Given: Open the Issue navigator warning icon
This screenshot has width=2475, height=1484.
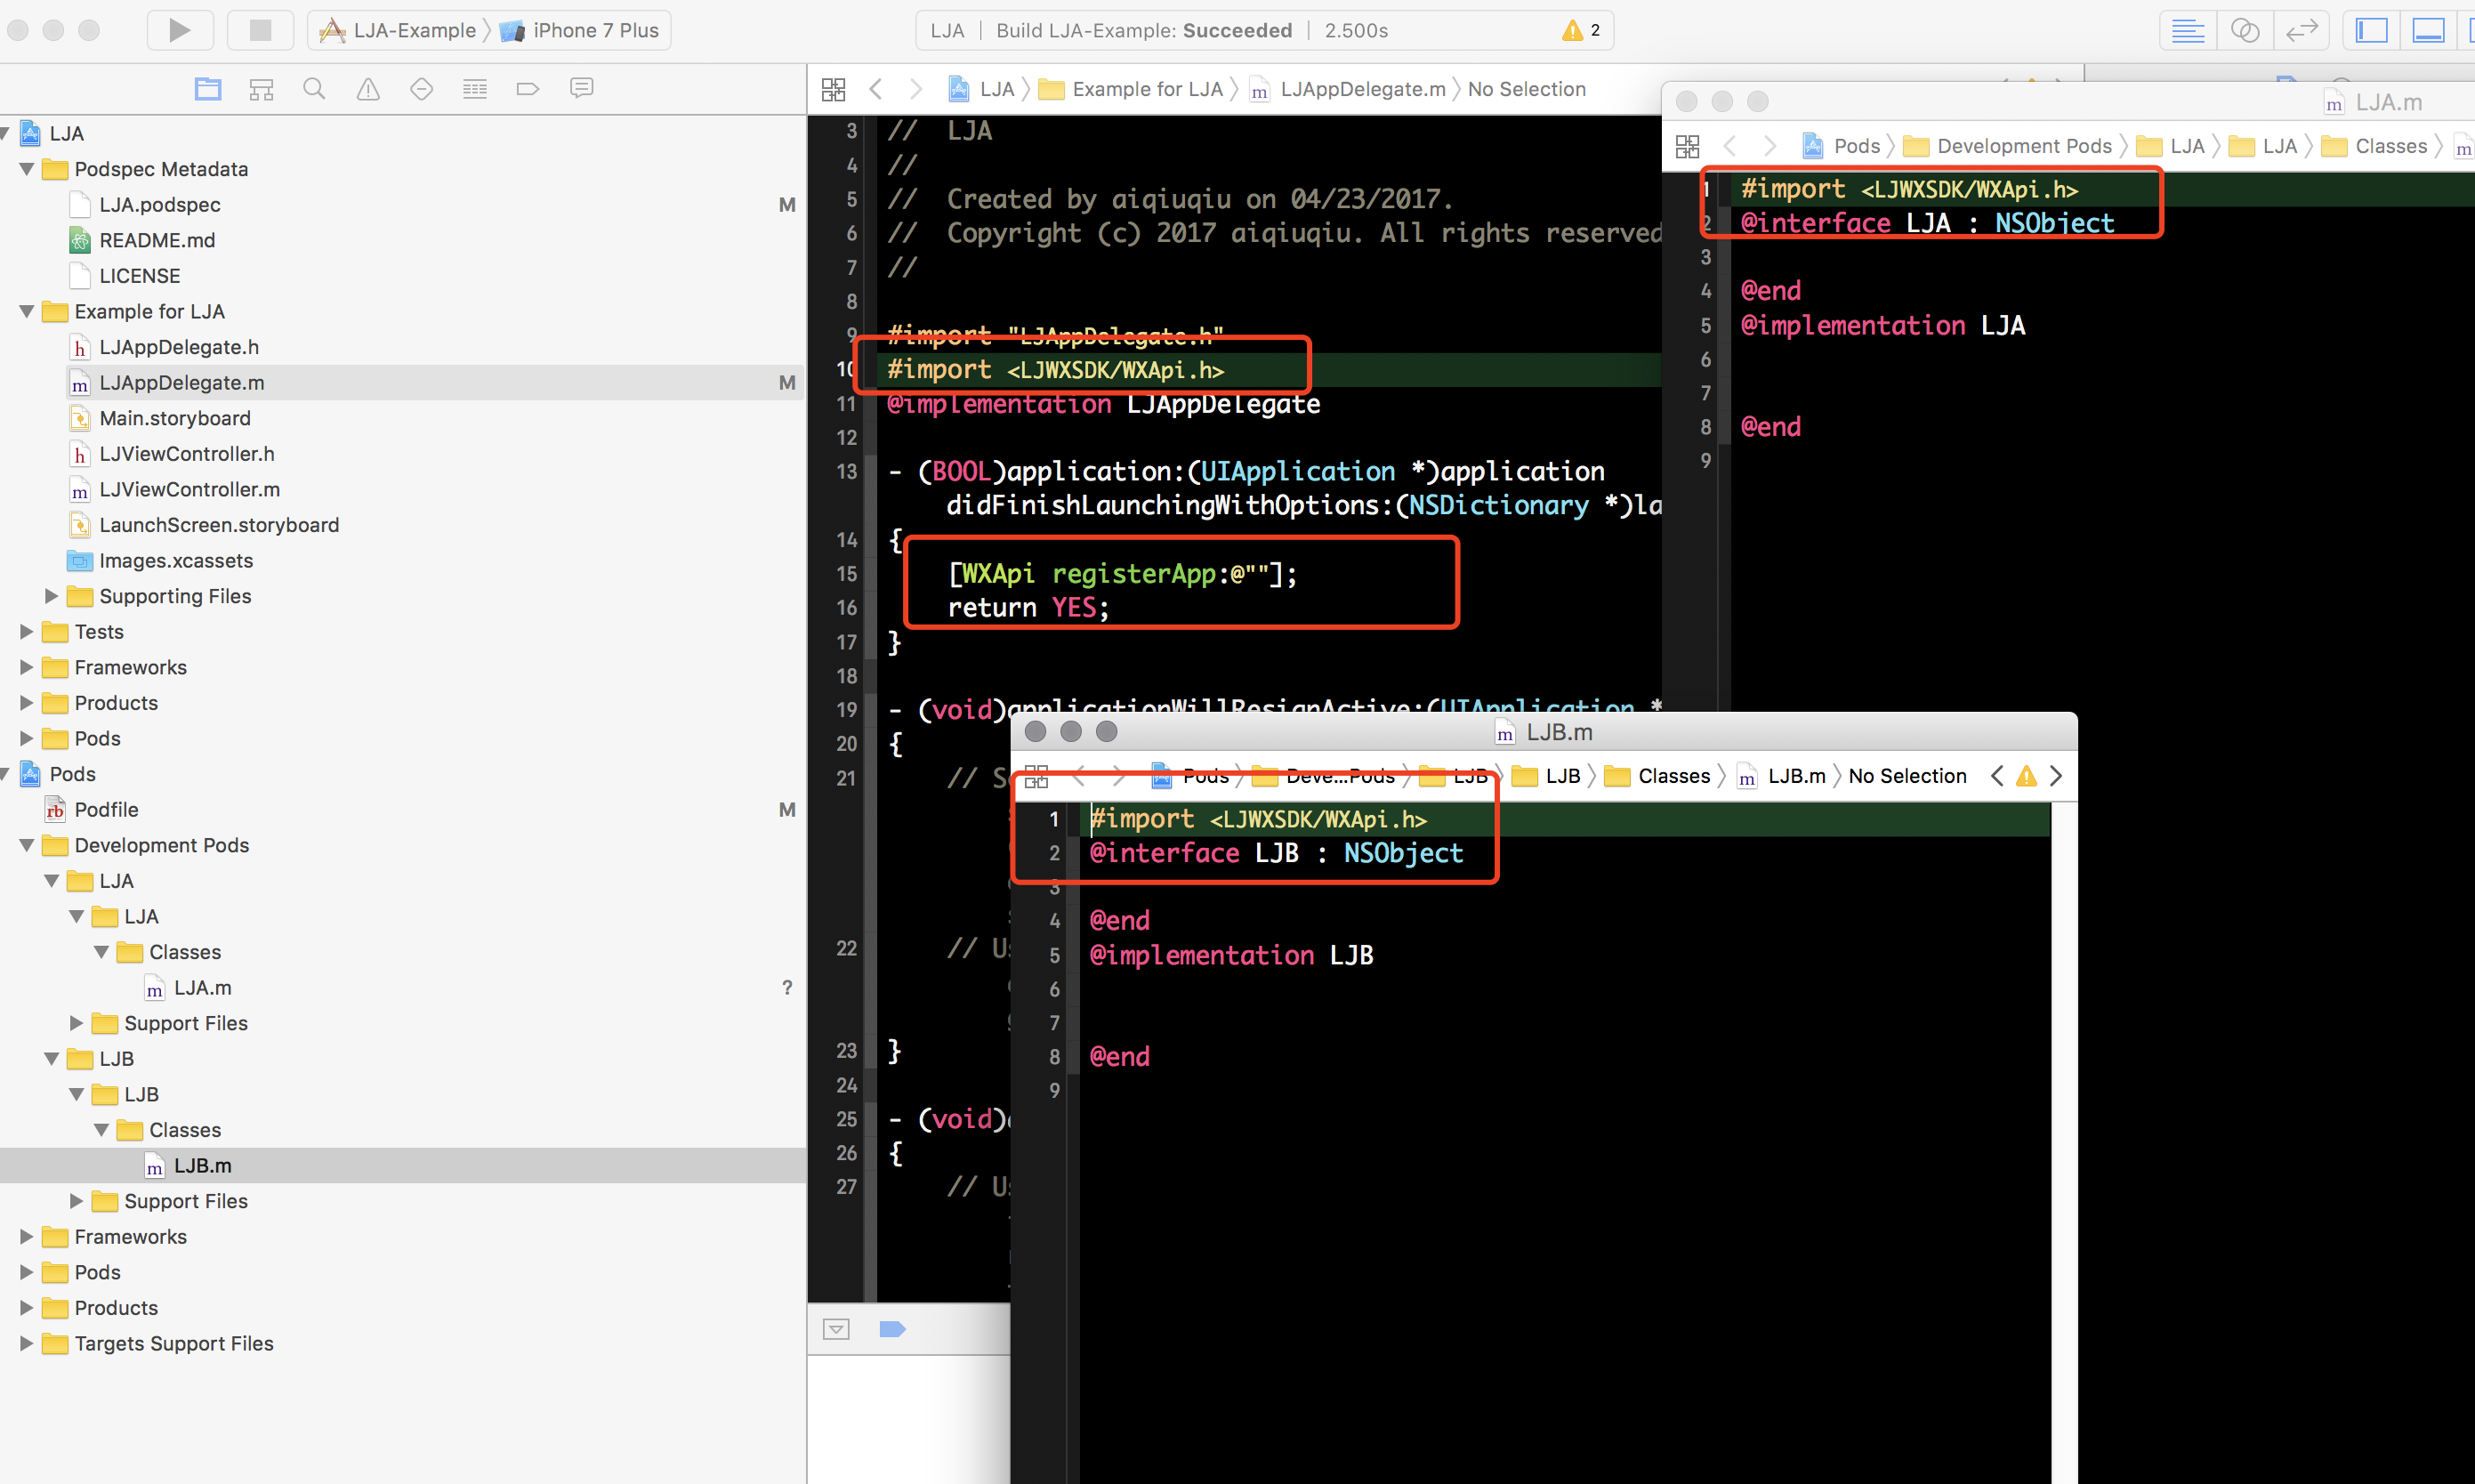Looking at the screenshot, I should click(367, 88).
